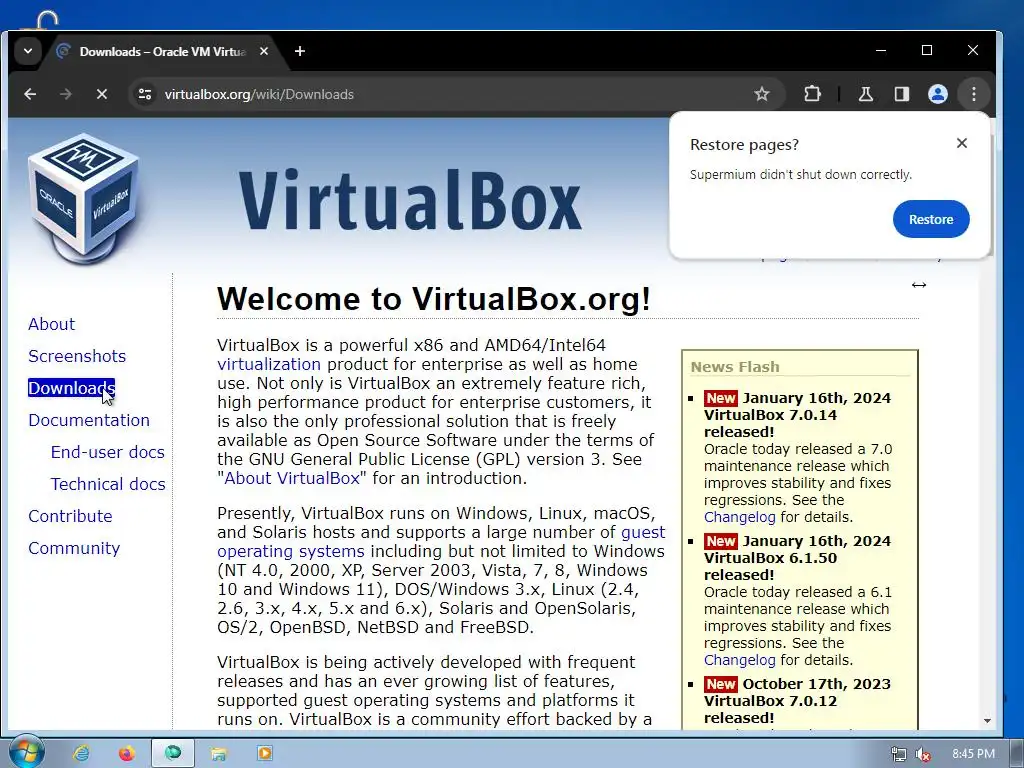Click the address bar URL

[x=259, y=95]
